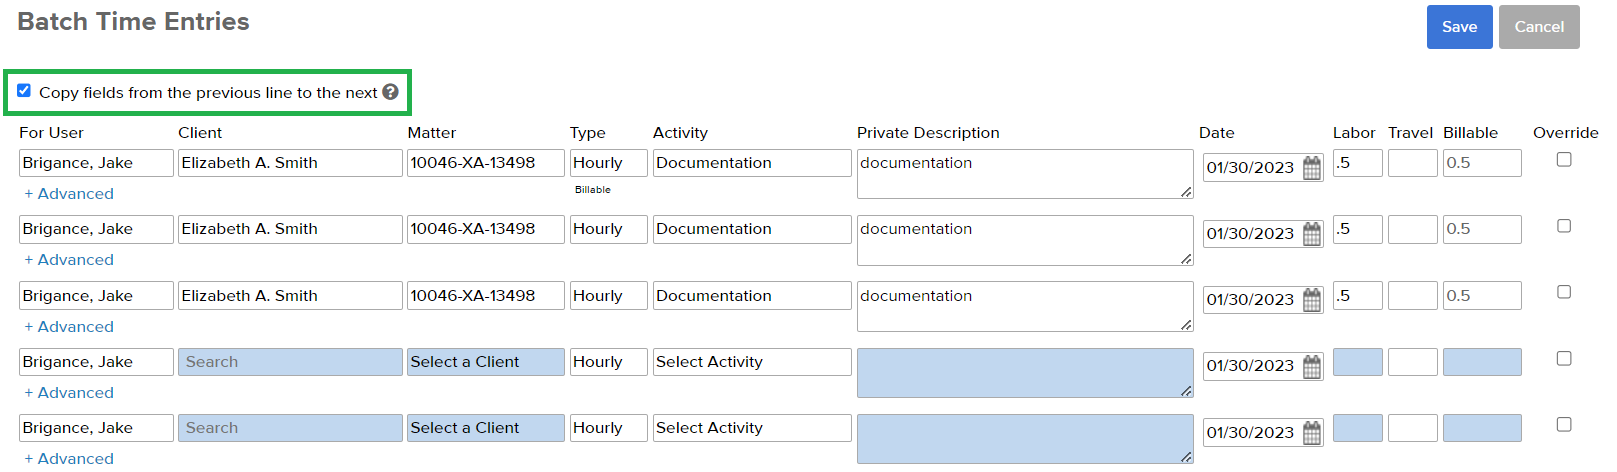
Task: Open calendar picker on third row date
Action: point(1312,300)
